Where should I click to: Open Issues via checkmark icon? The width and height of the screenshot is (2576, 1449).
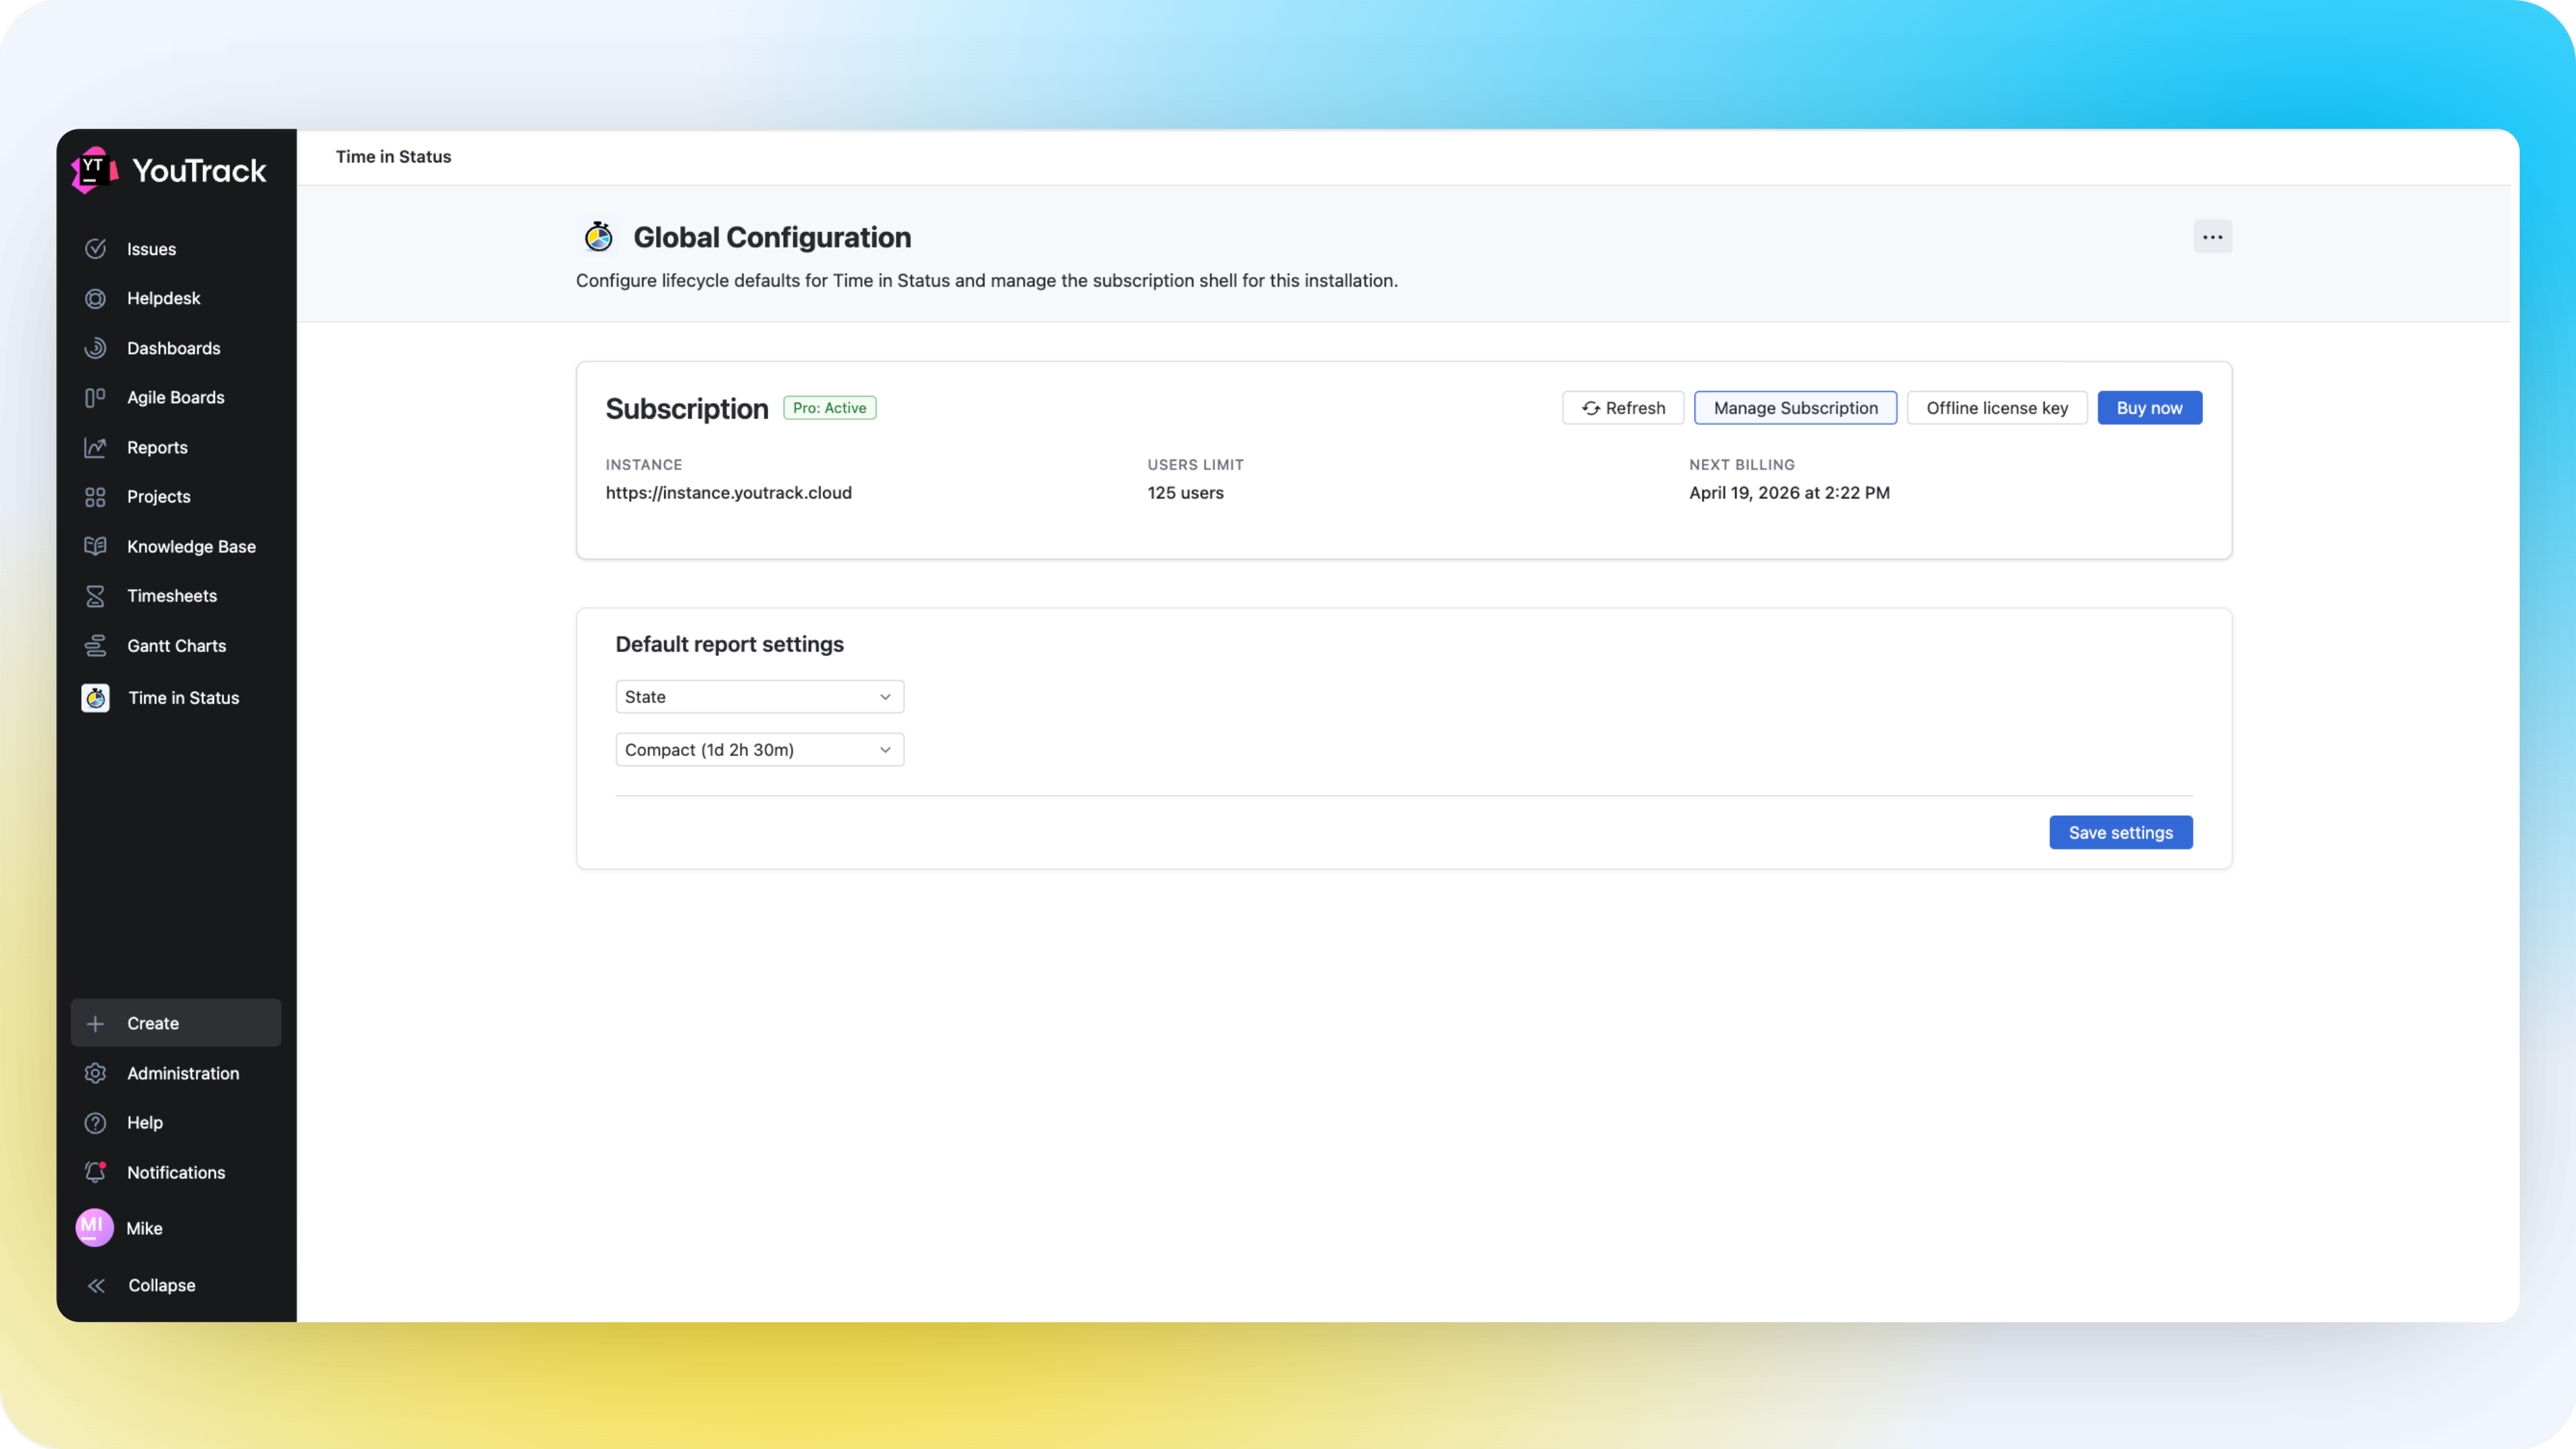pos(95,249)
